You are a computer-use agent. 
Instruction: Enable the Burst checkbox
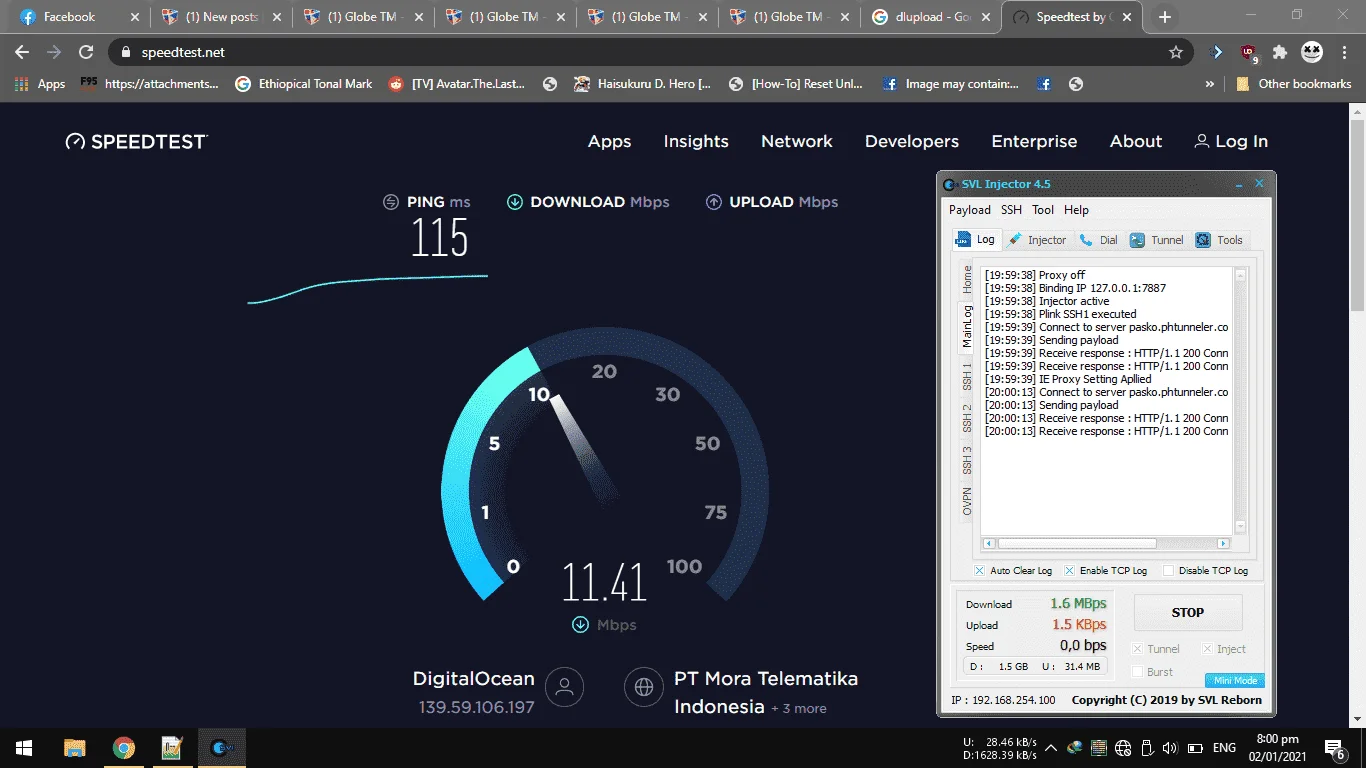tap(1137, 672)
